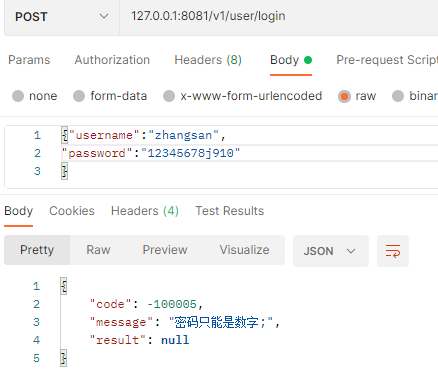Select the raw body option
This screenshot has width=438, height=376.
tap(357, 96)
